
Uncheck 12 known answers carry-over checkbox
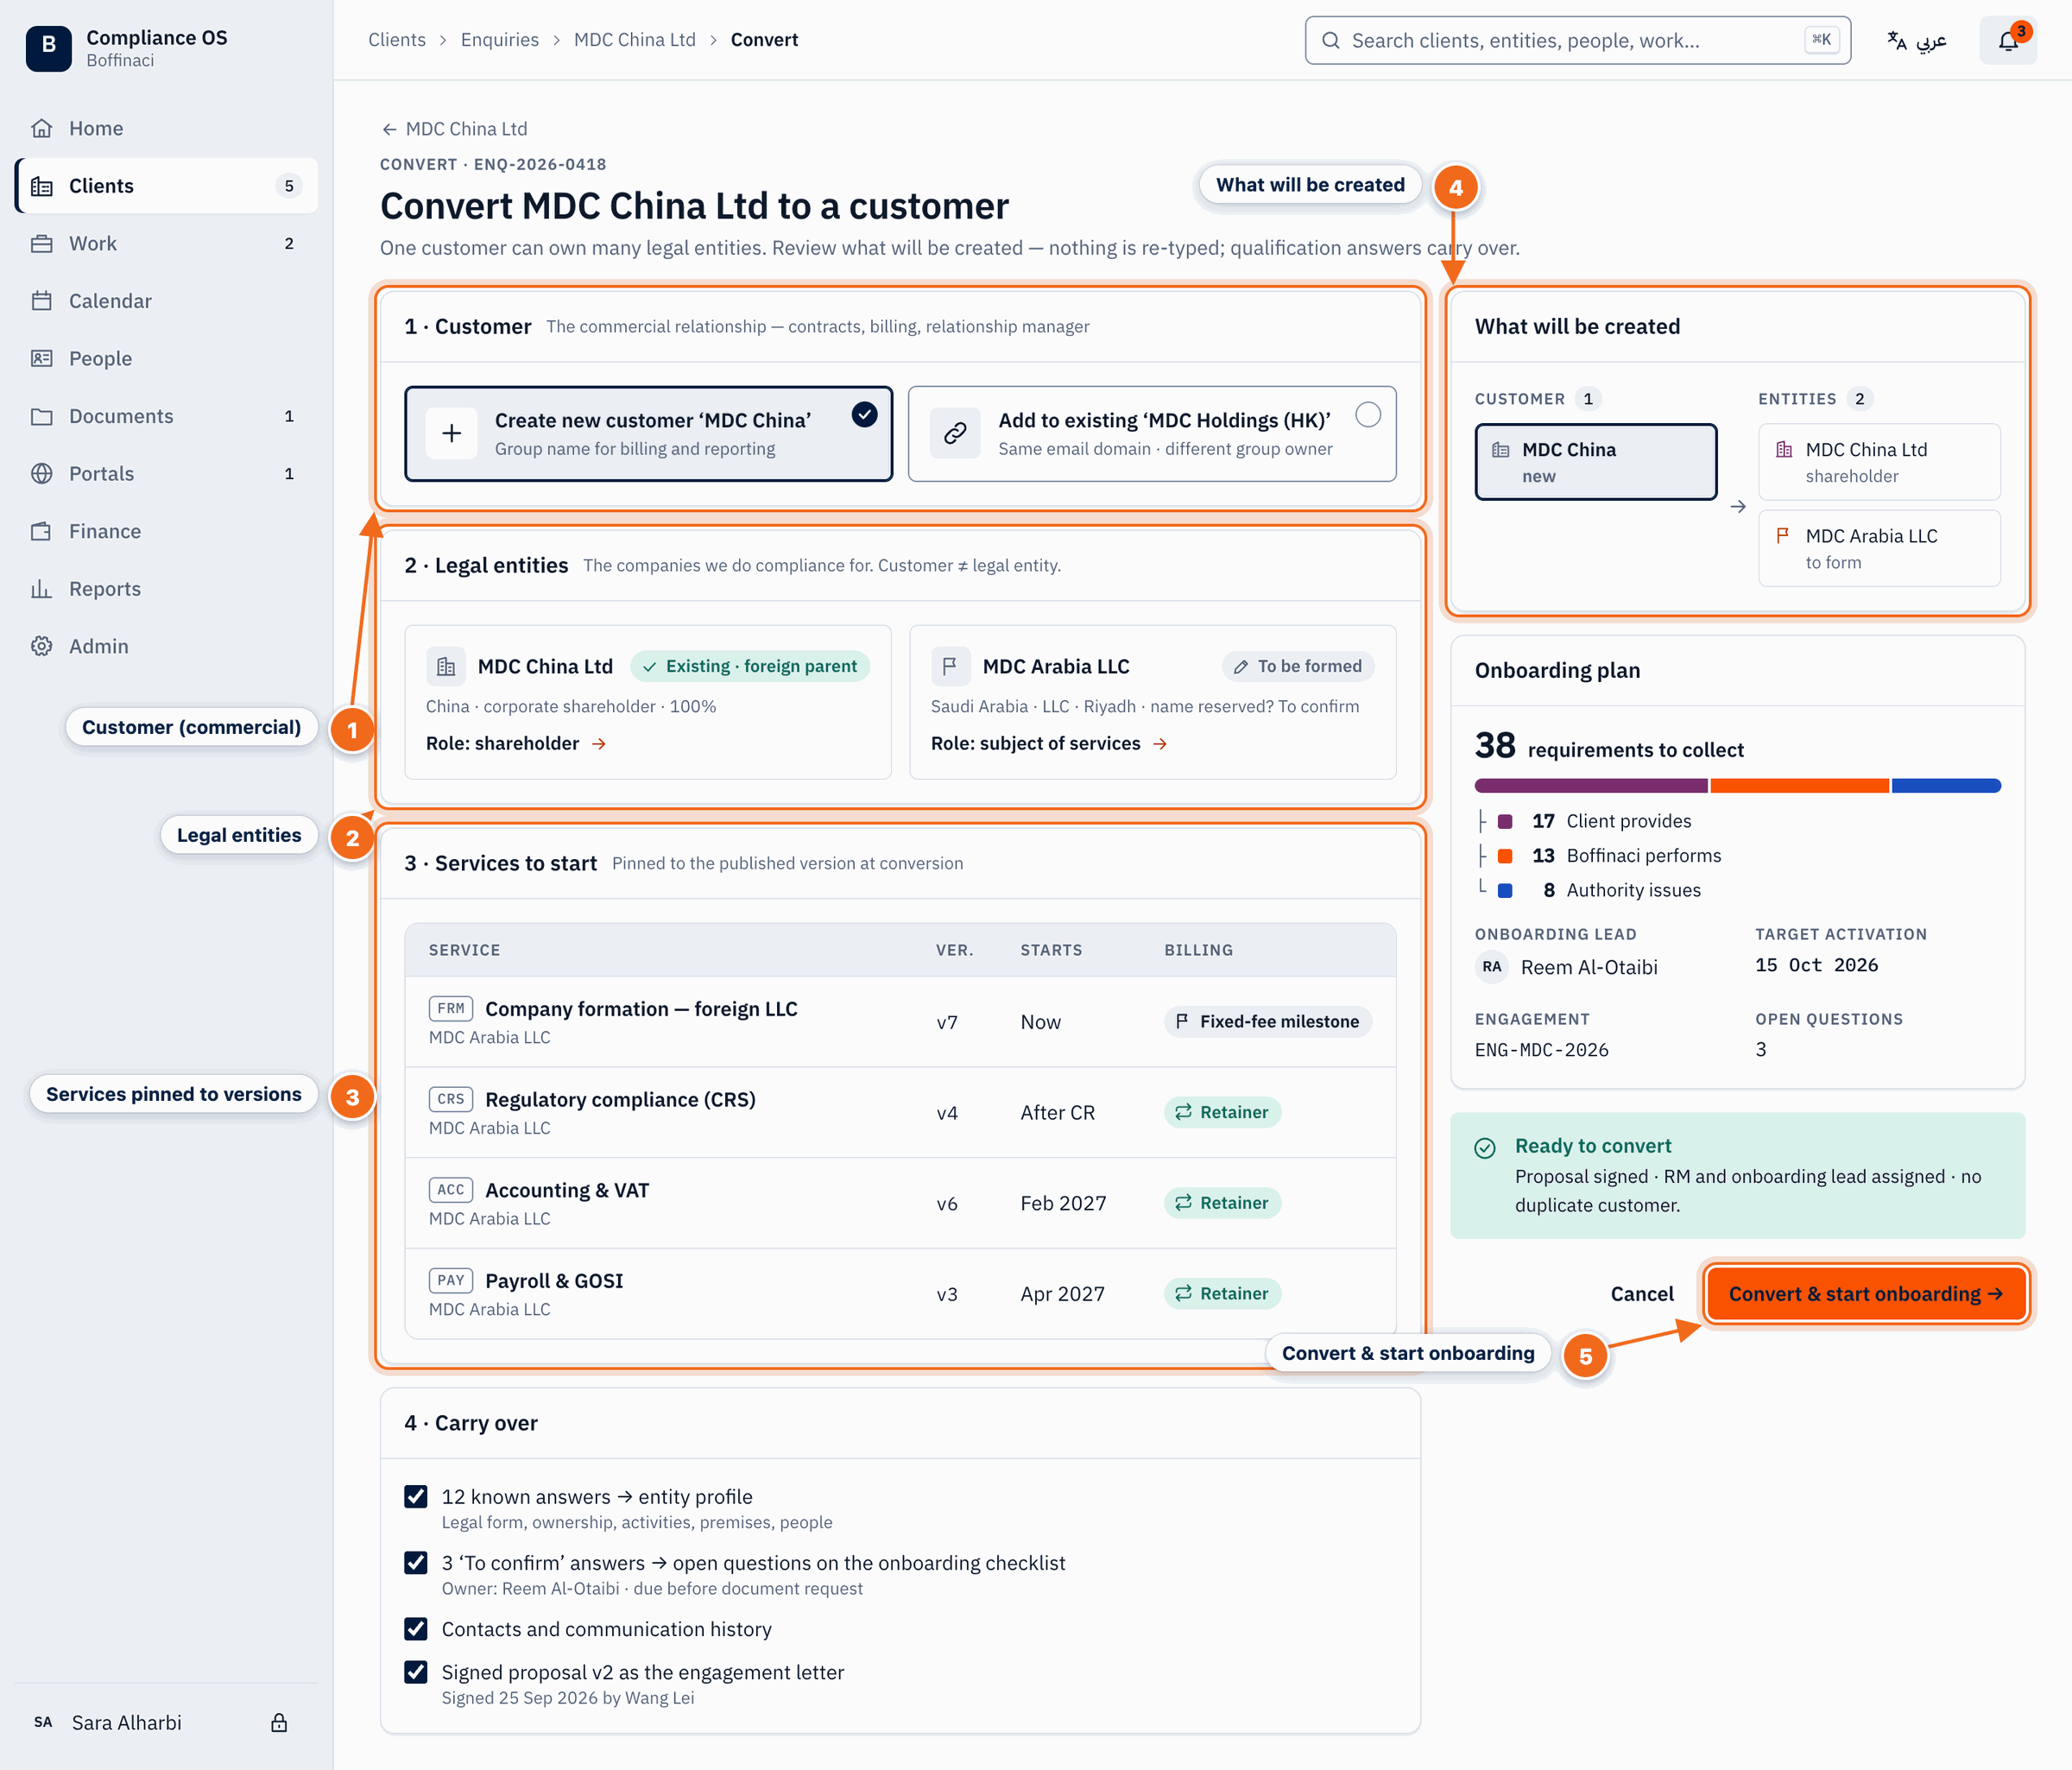[416, 1496]
